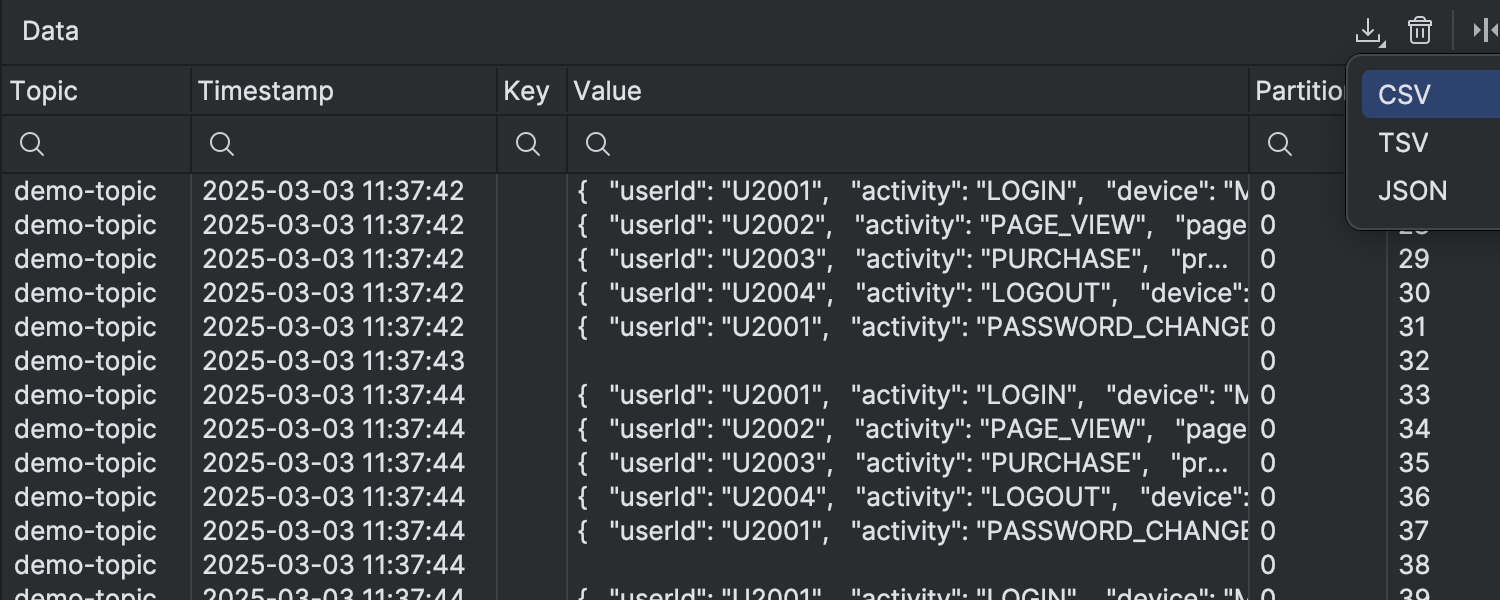Click the Key column header
Image resolution: width=1500 pixels, height=600 pixels.
tap(526, 91)
